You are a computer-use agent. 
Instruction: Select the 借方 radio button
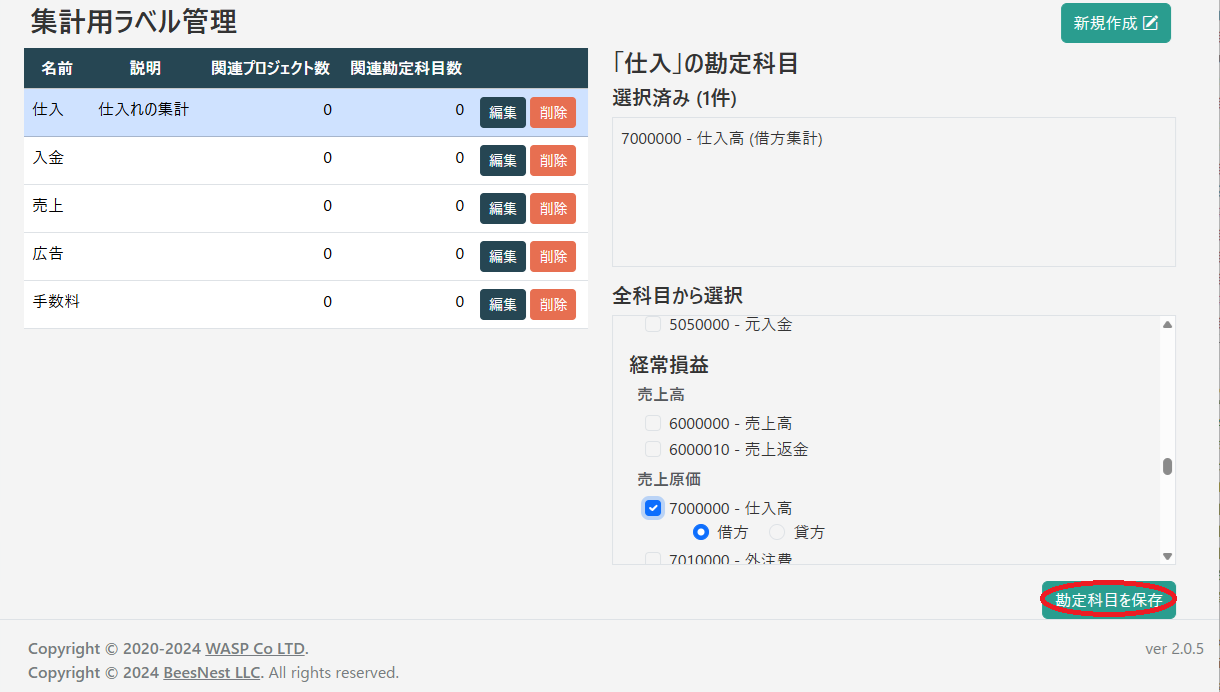[701, 533]
